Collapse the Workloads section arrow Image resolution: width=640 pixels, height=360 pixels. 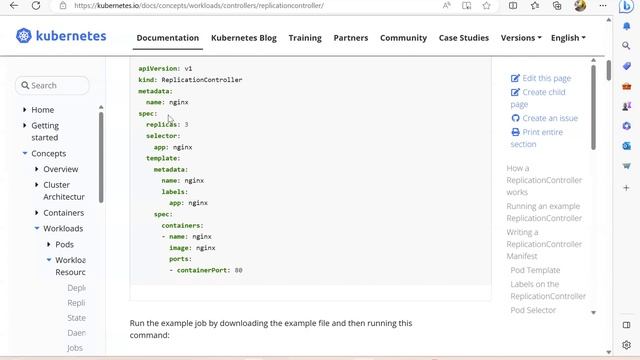click(37, 228)
